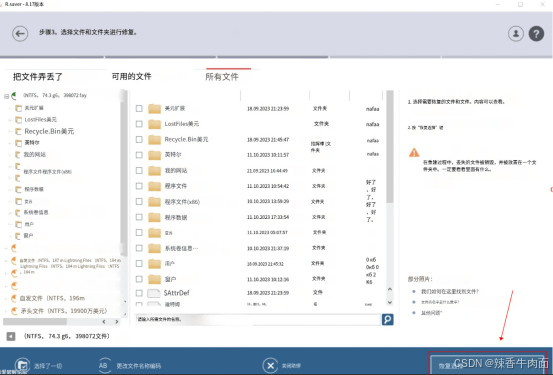Screen dimensions: 553x375
Task: Click the $AttrDef file icon in file list
Action: (154, 293)
